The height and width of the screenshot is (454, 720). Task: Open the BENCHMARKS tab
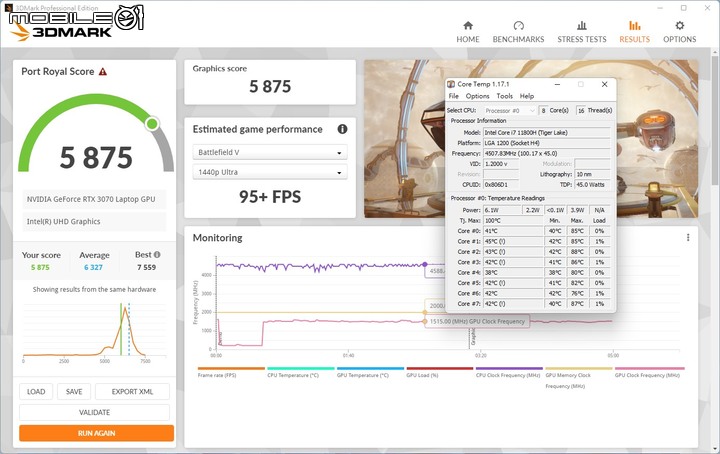click(518, 32)
